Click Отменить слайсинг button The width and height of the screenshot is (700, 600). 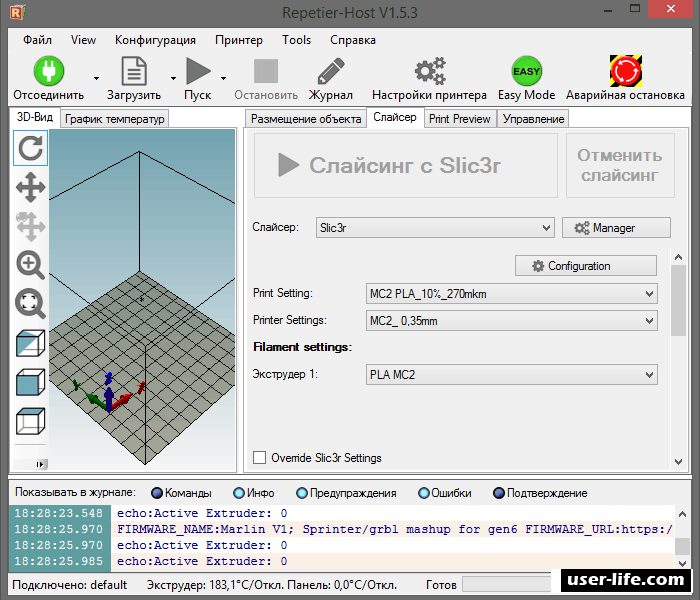point(620,165)
